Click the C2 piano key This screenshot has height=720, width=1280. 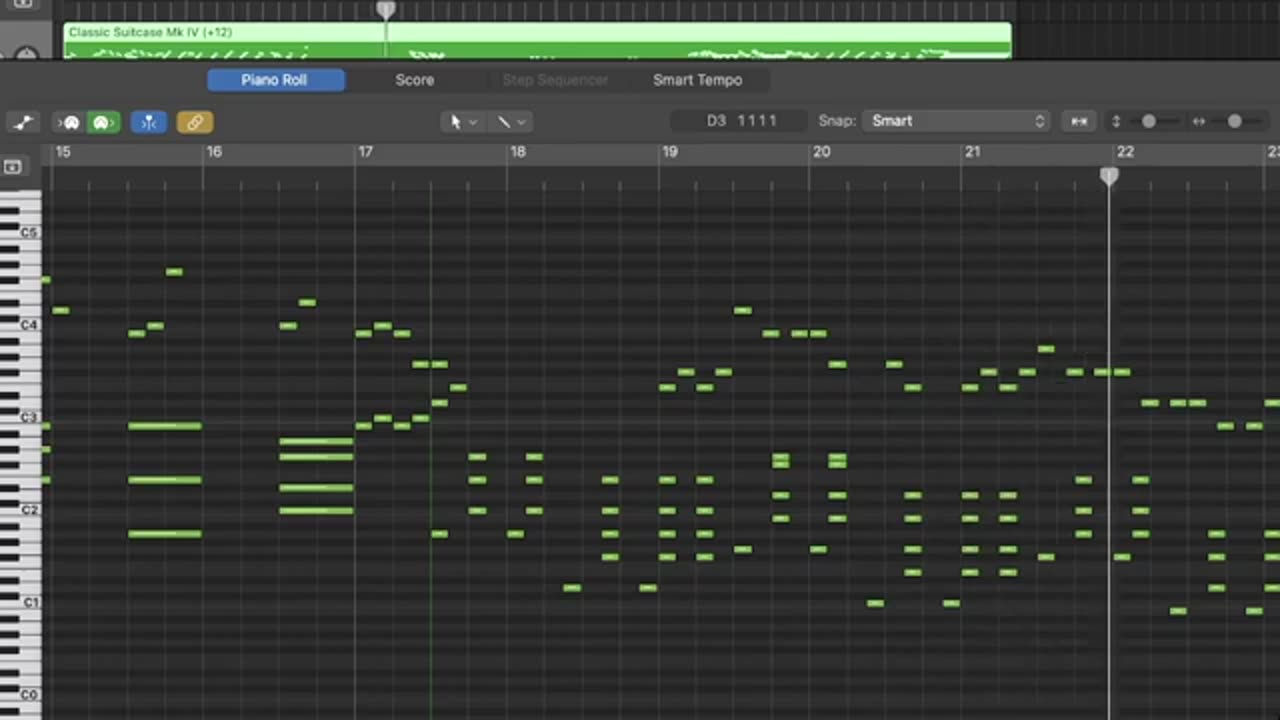21,510
